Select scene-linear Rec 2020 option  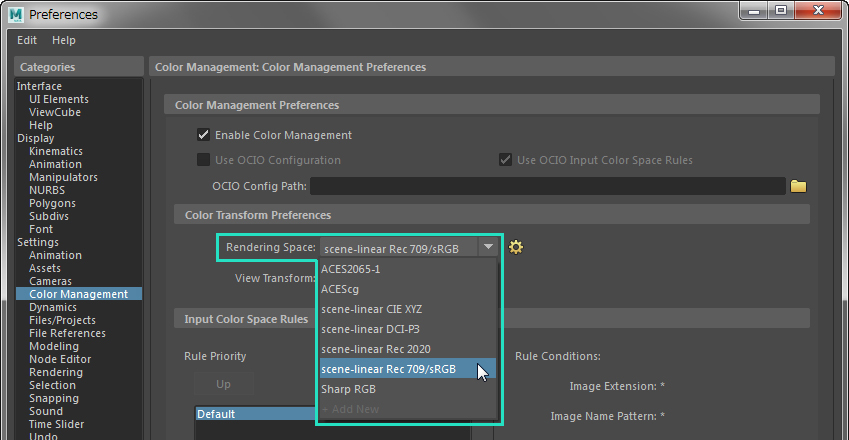pyautogui.click(x=407, y=349)
